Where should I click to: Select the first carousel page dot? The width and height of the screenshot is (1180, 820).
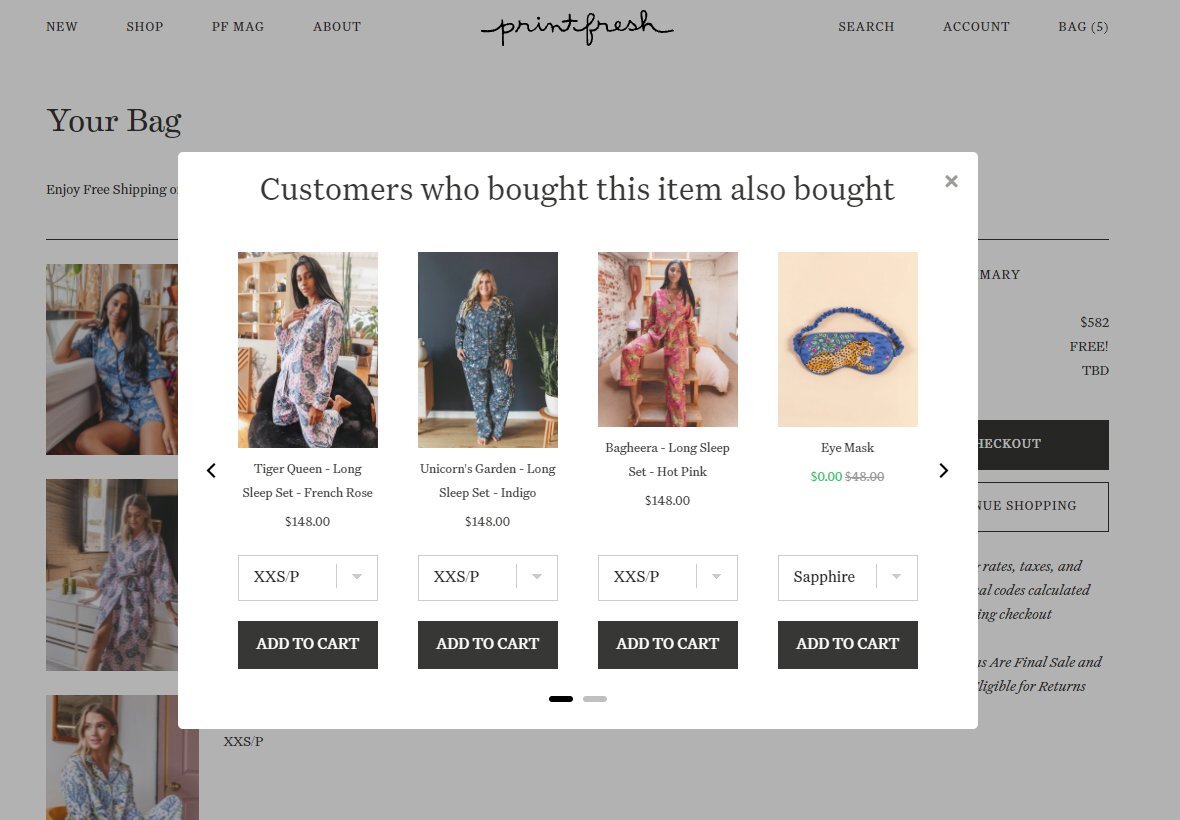tap(561, 699)
